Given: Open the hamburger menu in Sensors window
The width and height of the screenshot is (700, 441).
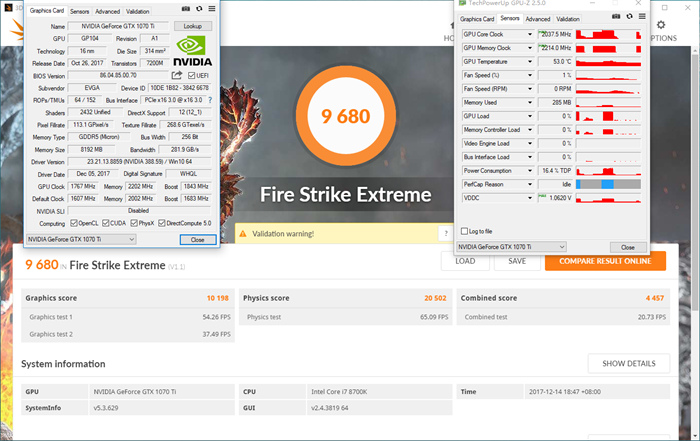Looking at the screenshot, I should coord(640,18).
